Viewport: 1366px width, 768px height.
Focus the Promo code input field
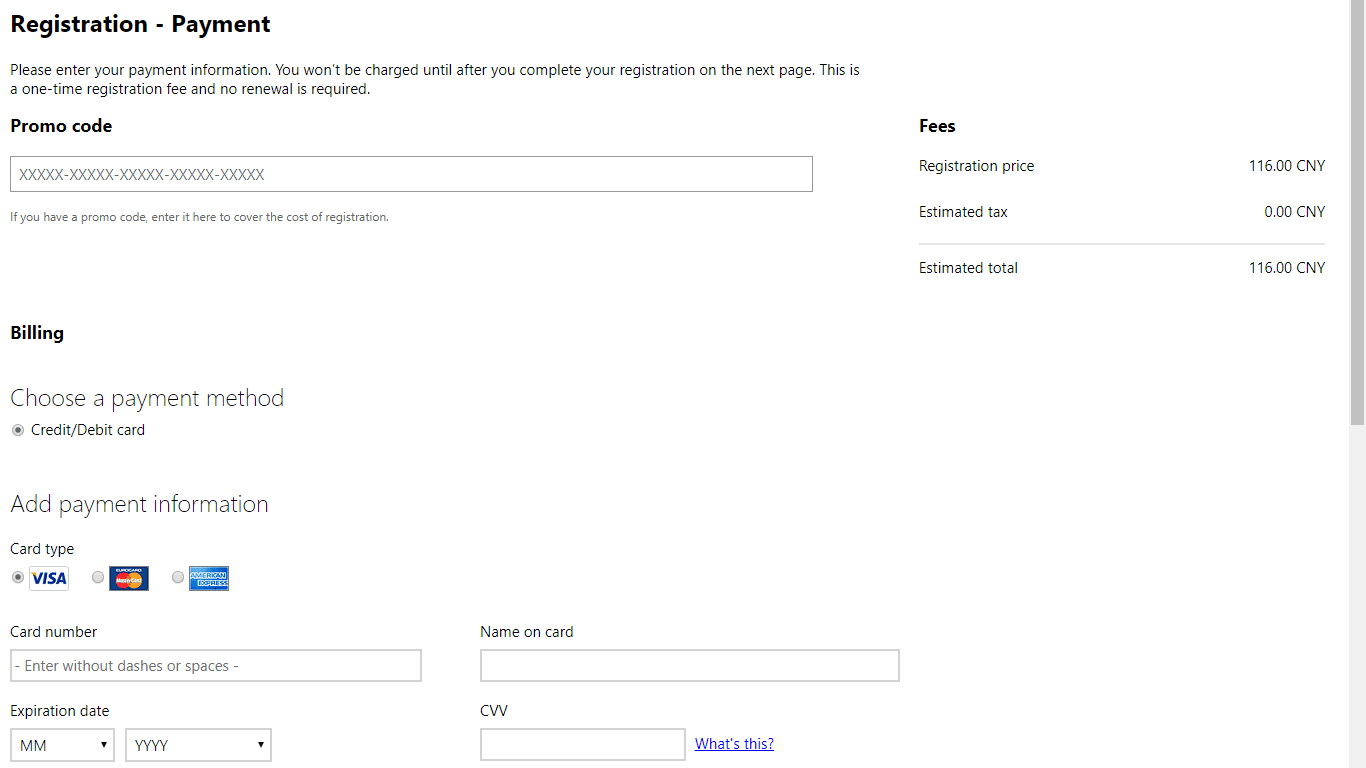(411, 174)
